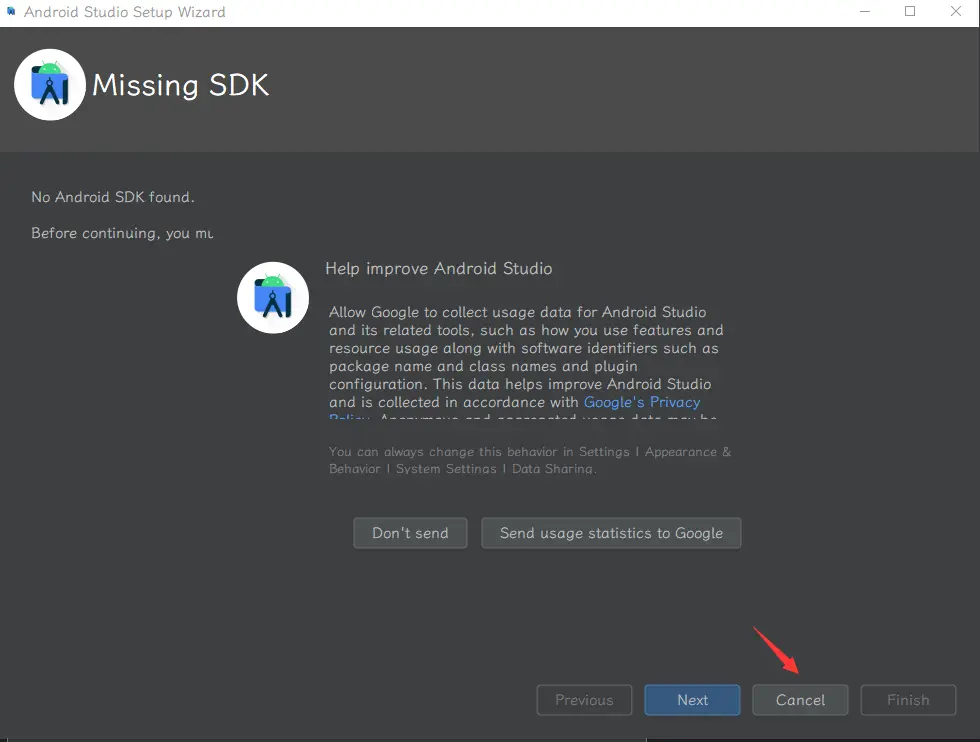Cancel the setup wizard

pos(800,700)
